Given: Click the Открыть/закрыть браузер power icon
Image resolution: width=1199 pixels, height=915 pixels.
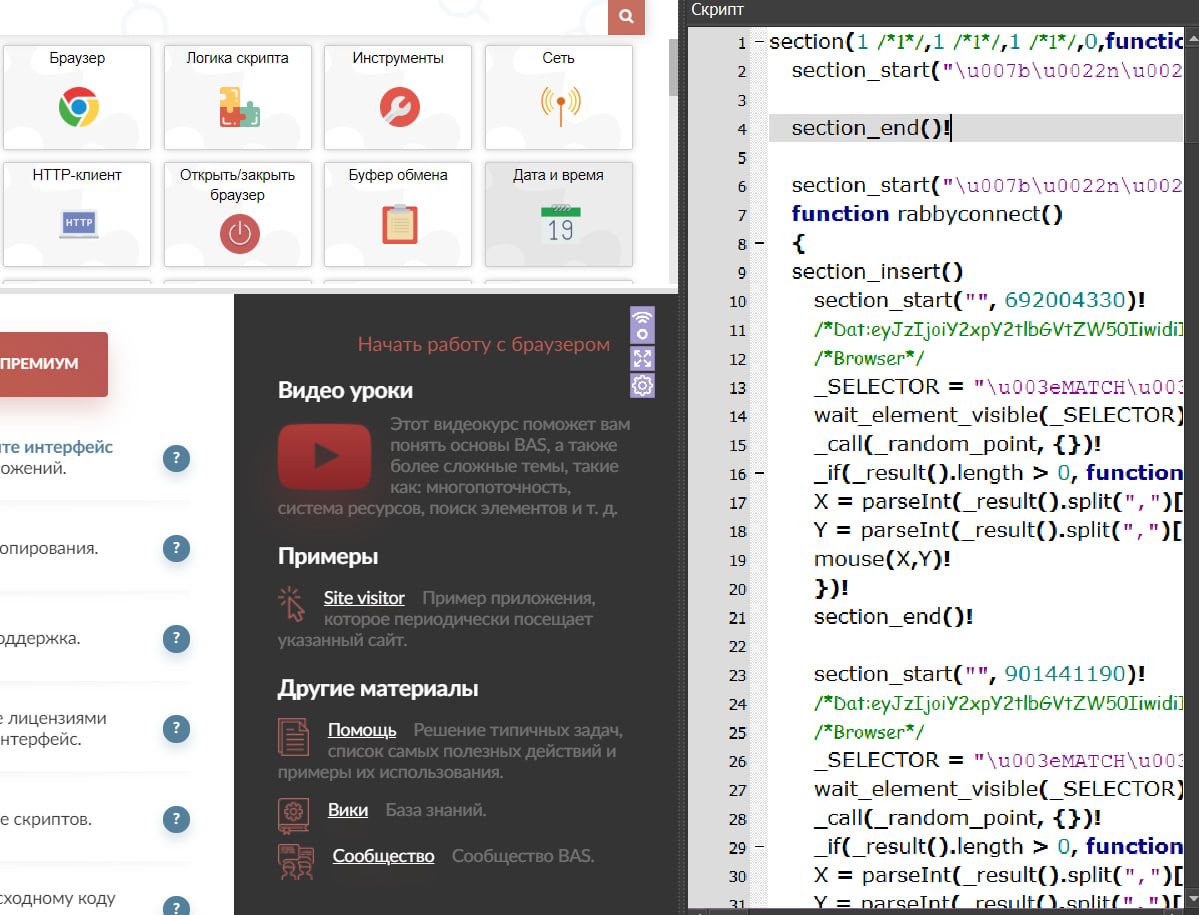Looking at the screenshot, I should 238,234.
